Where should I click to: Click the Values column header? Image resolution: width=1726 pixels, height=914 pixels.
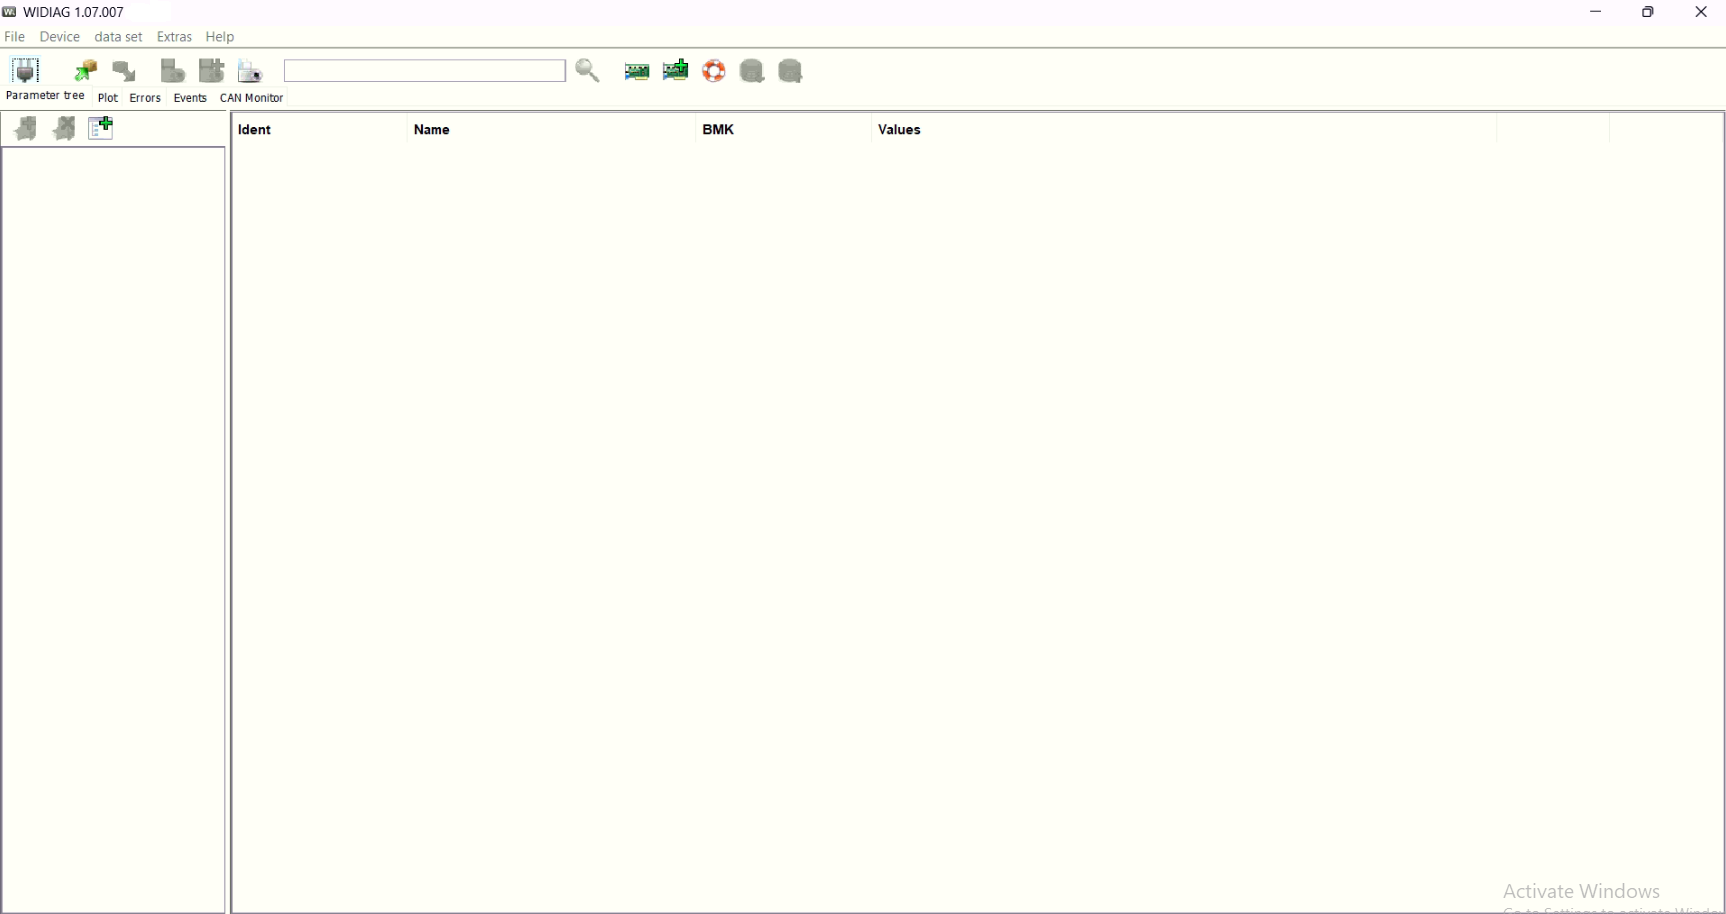coord(1184,129)
